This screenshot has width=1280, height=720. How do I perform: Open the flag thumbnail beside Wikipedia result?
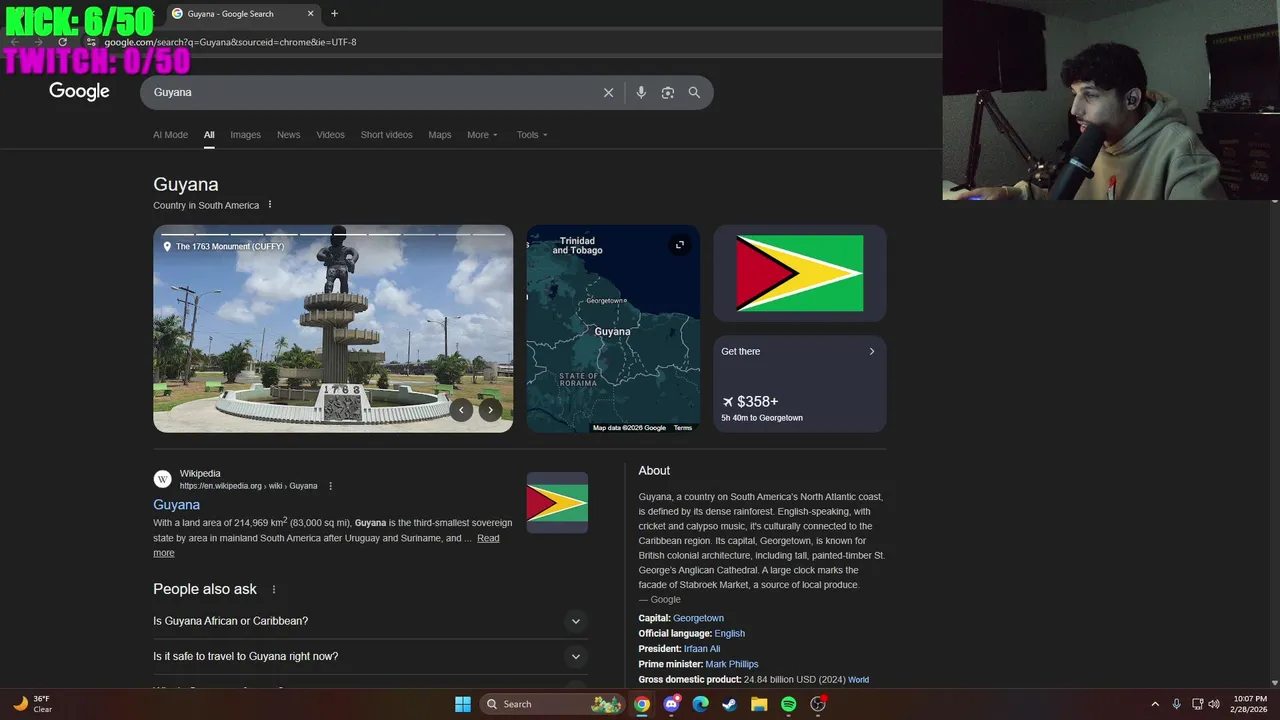(x=557, y=502)
